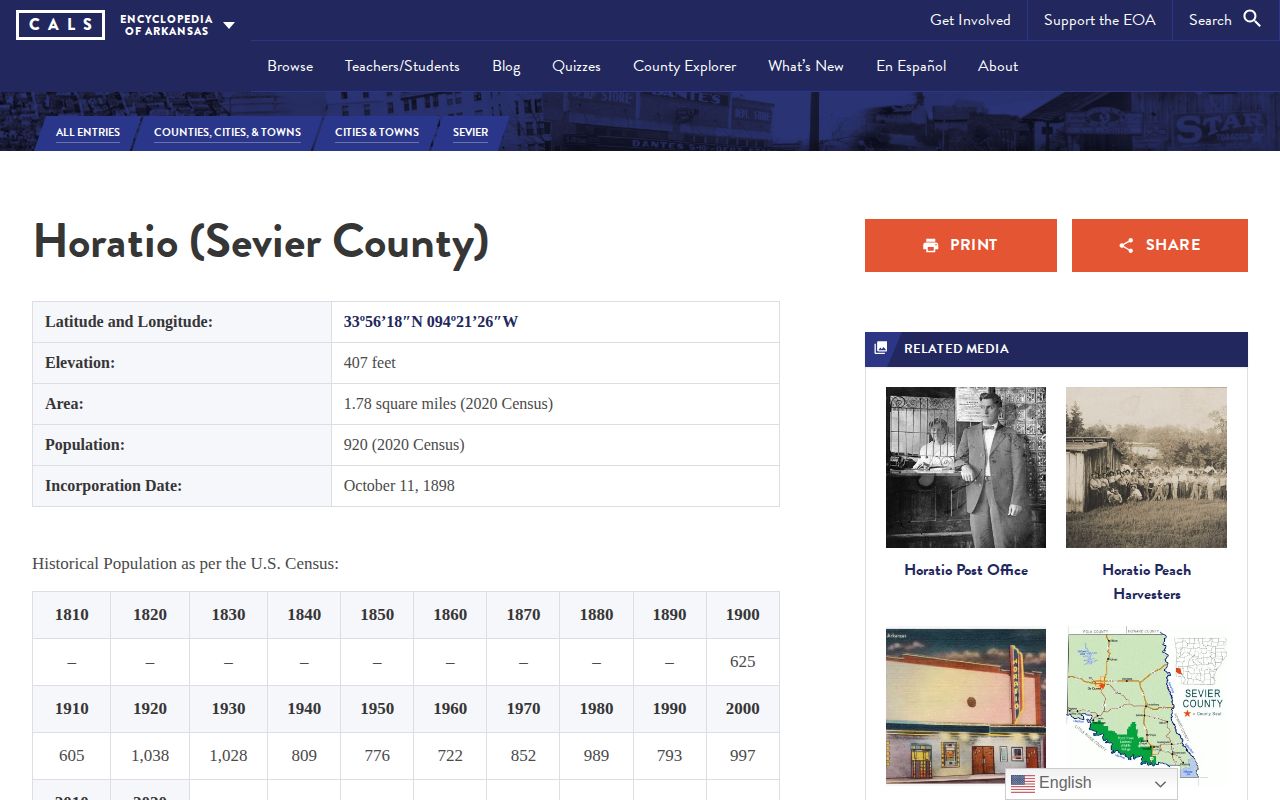Switch to En Español
Image resolution: width=1280 pixels, height=800 pixels.
click(911, 66)
